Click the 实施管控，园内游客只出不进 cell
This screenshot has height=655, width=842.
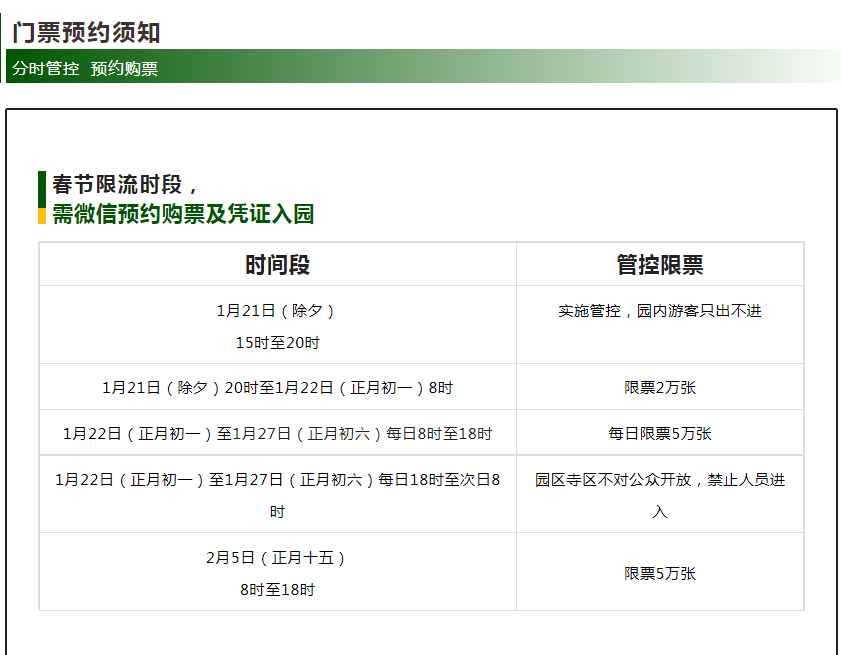tap(658, 311)
